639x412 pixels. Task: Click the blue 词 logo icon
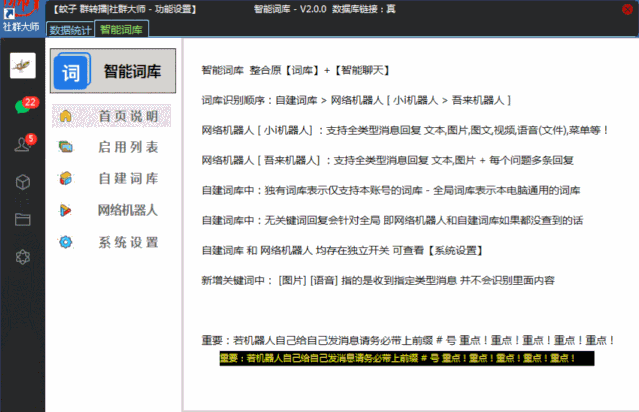[x=72, y=72]
